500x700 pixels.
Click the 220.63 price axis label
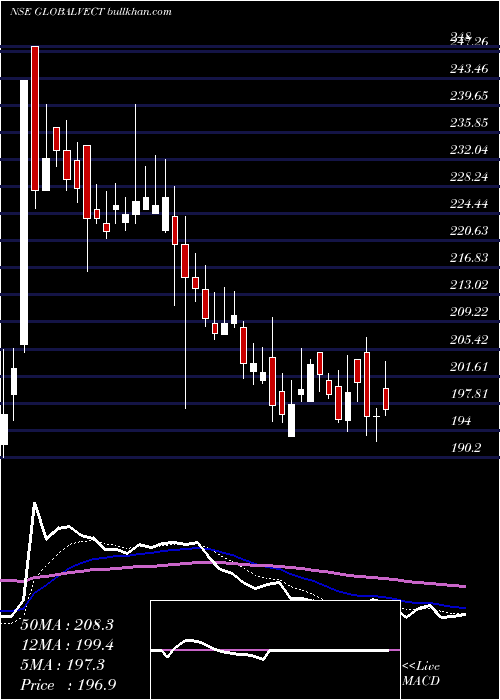pos(469,231)
